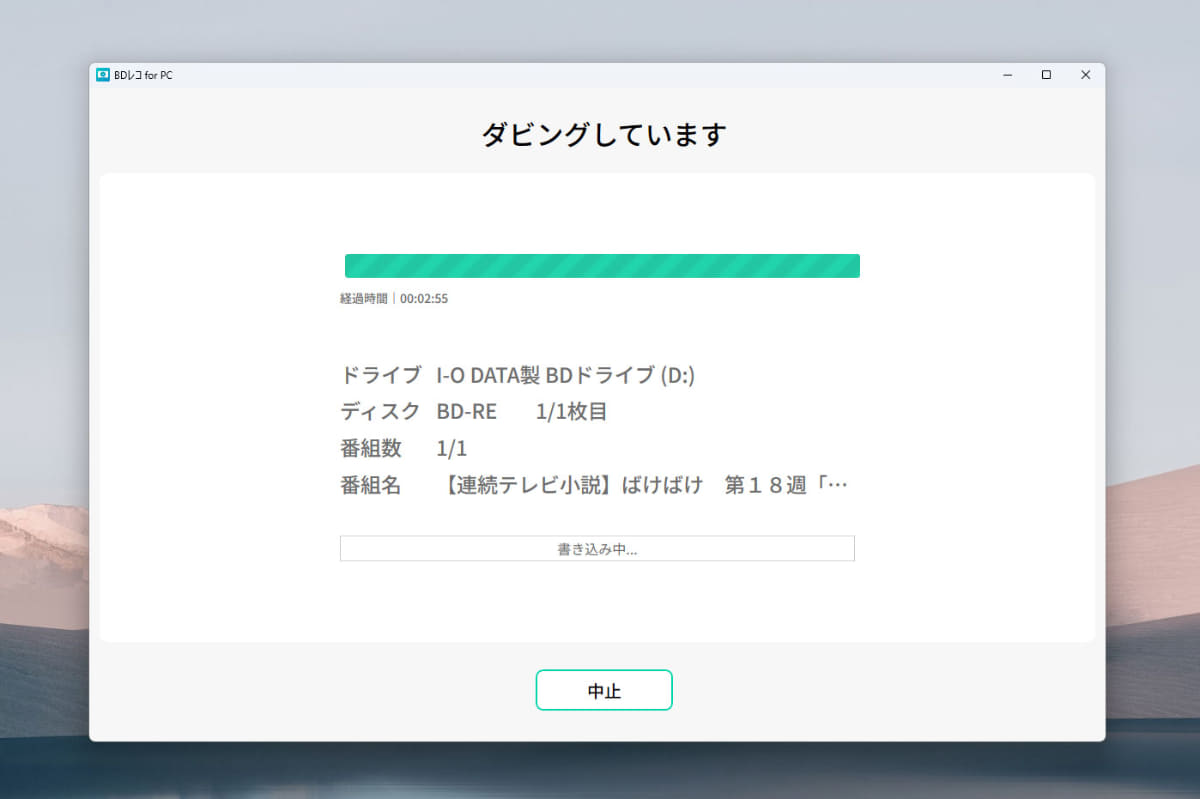Click the 書き込み中 status box

[x=597, y=548]
